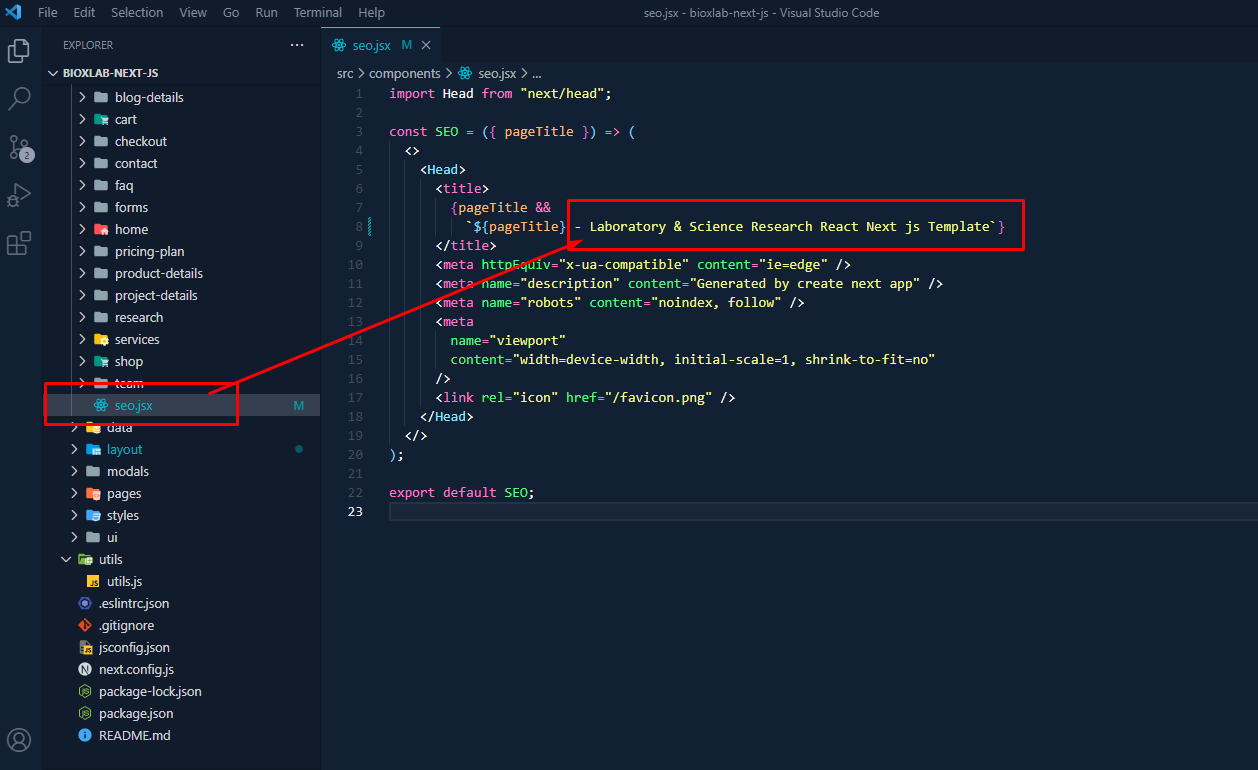Screen dimensions: 1258x770
Task: Click components in the breadcrumb path
Action: 404,73
